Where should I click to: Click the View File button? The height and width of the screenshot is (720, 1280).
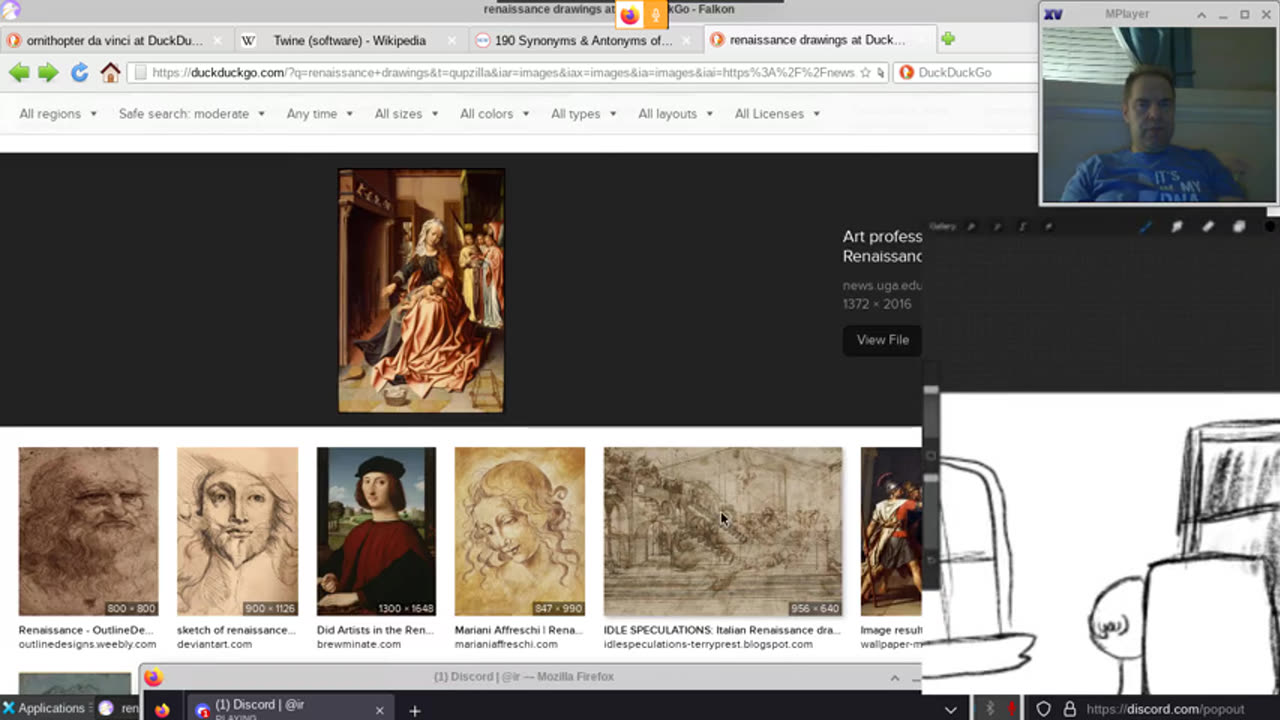tap(882, 340)
